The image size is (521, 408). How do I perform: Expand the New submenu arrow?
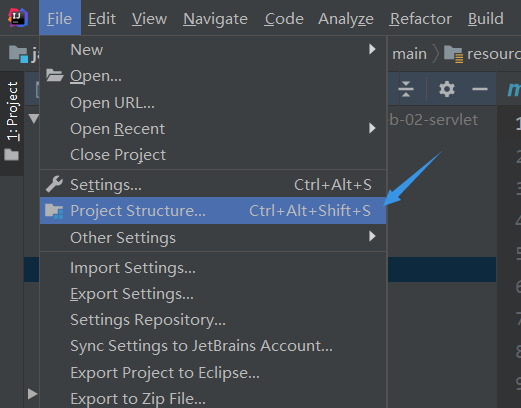click(372, 49)
